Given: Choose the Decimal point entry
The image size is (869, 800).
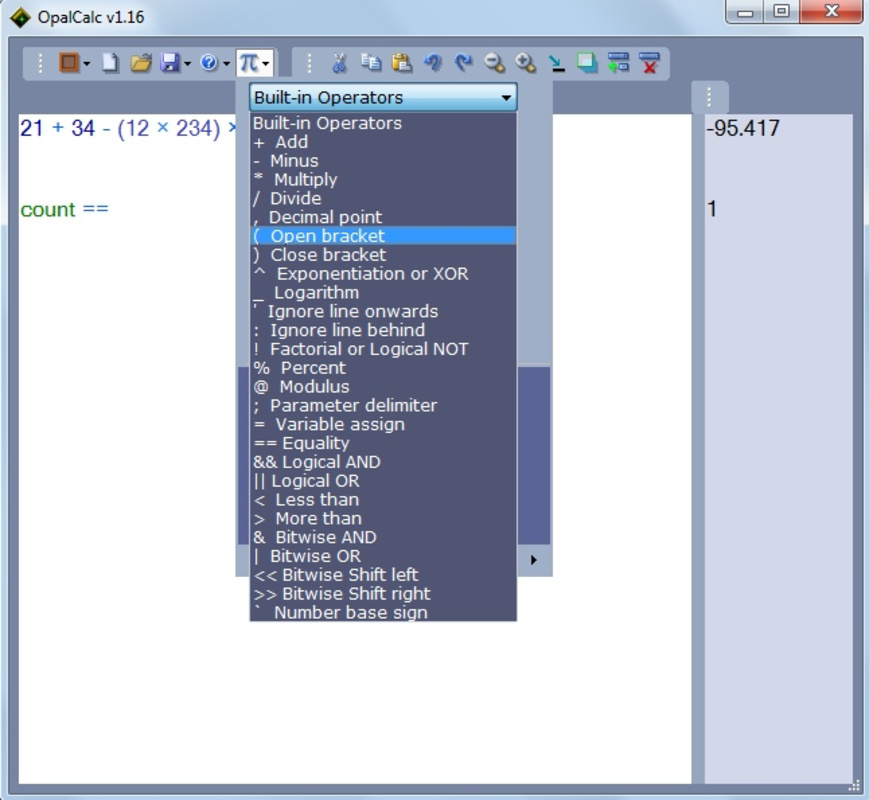Looking at the screenshot, I should [x=383, y=217].
